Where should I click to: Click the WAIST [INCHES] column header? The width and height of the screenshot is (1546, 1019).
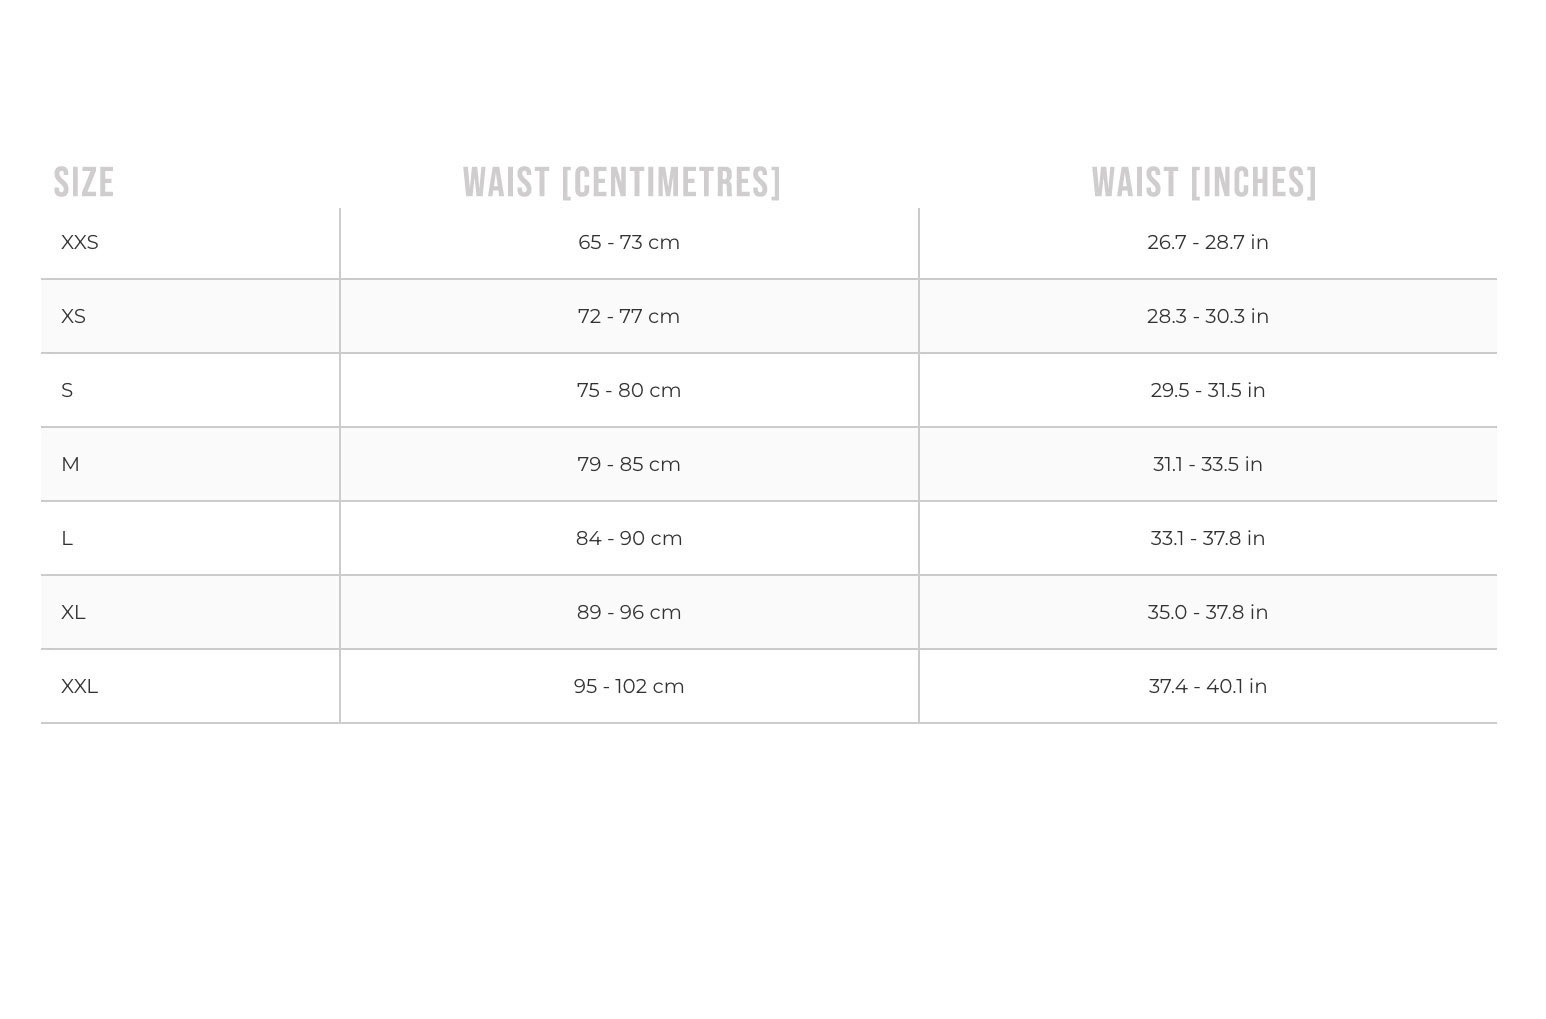[1204, 183]
